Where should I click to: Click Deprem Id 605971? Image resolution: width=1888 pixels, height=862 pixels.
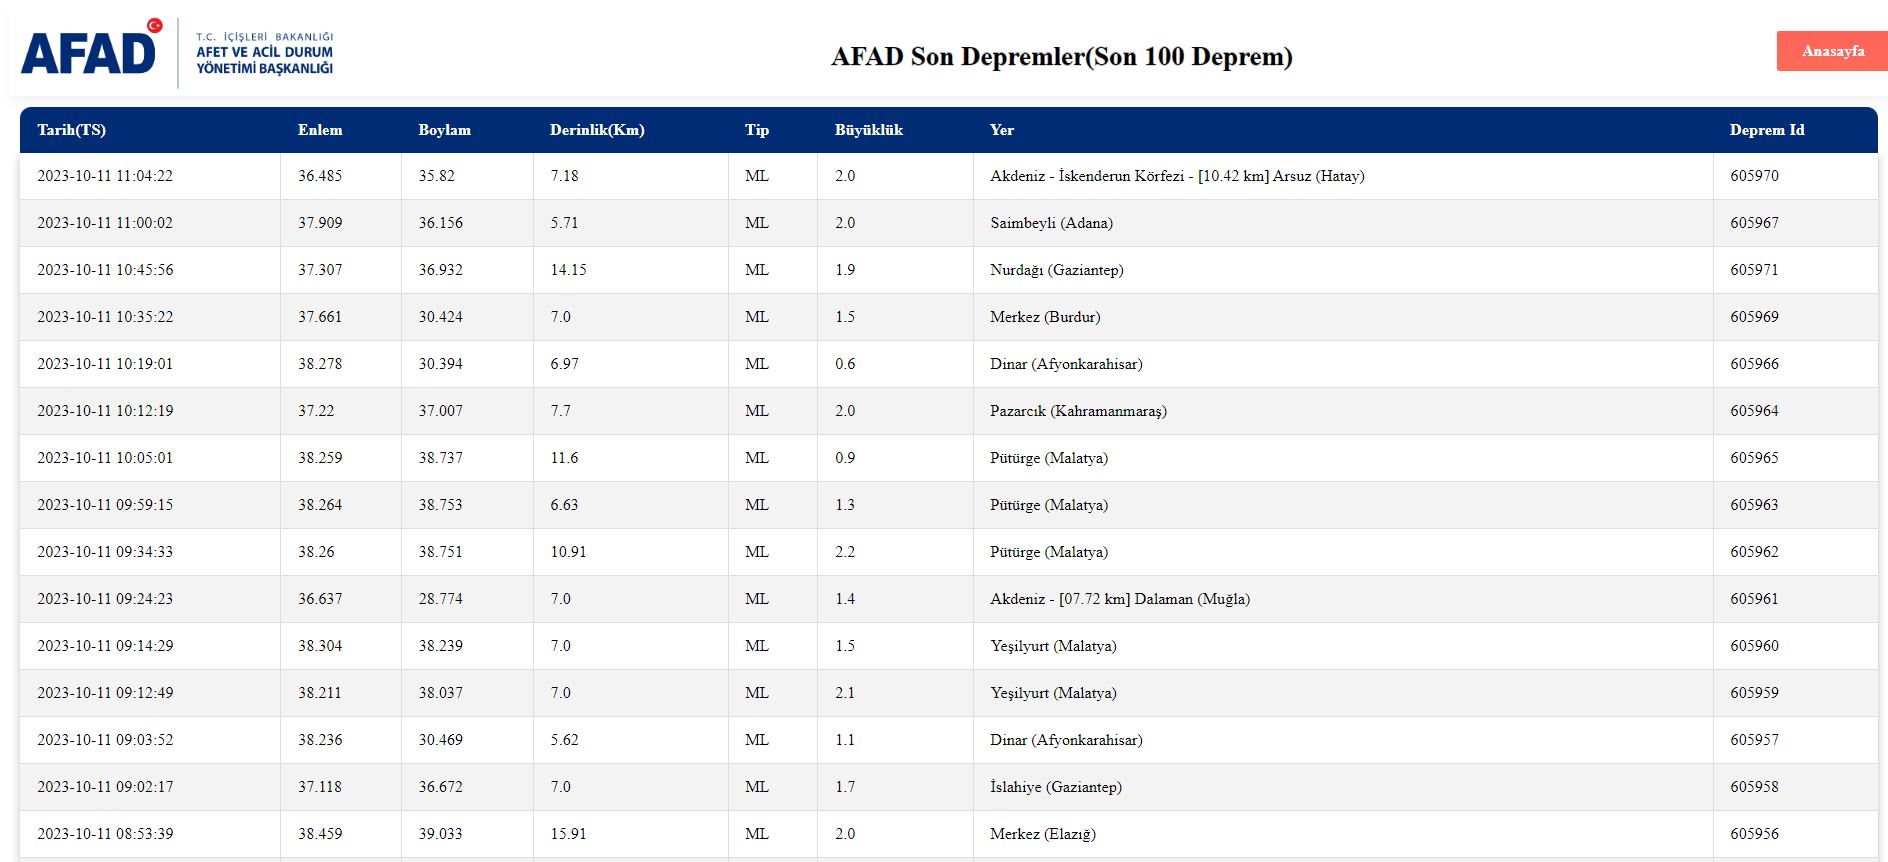click(1754, 270)
